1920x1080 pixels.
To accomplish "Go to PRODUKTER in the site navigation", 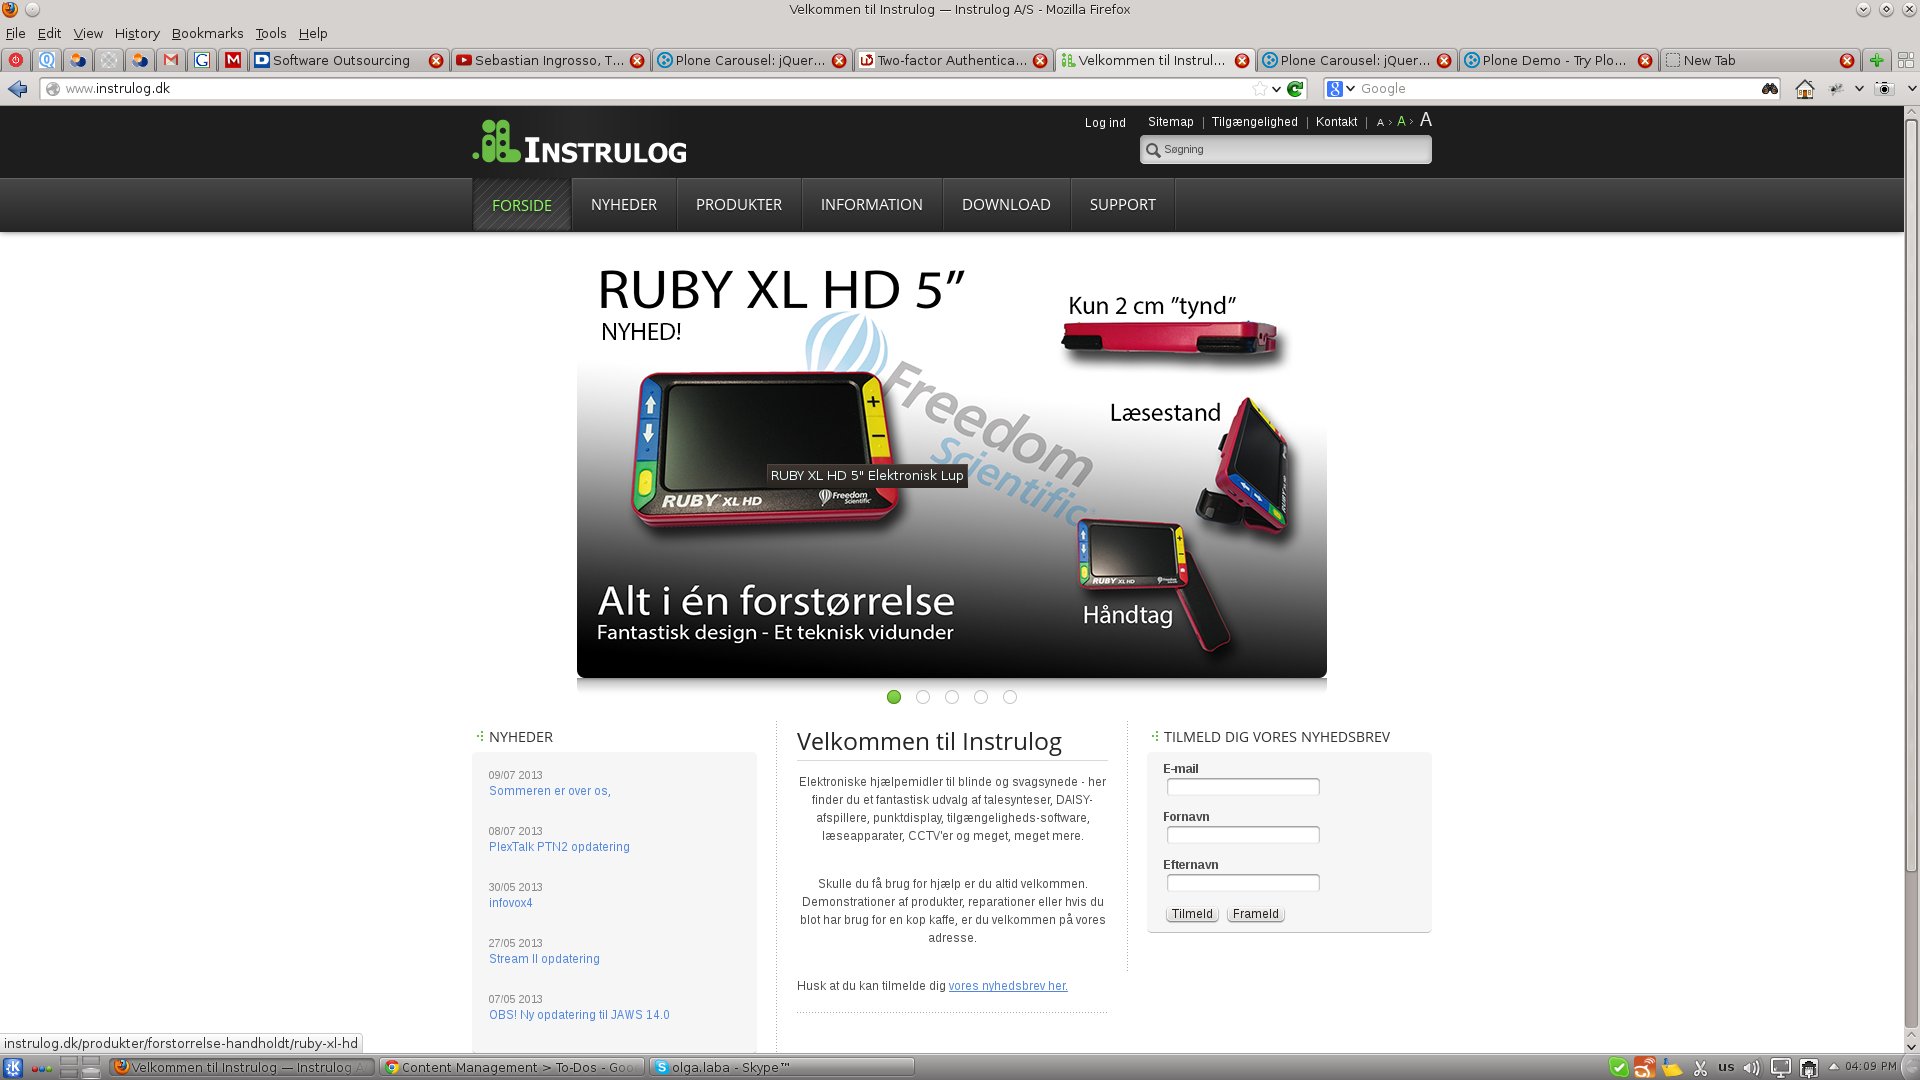I will click(739, 204).
